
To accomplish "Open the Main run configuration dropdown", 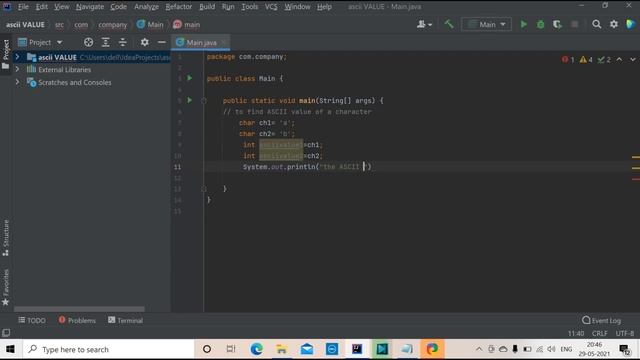I will pyautogui.click(x=486, y=24).
